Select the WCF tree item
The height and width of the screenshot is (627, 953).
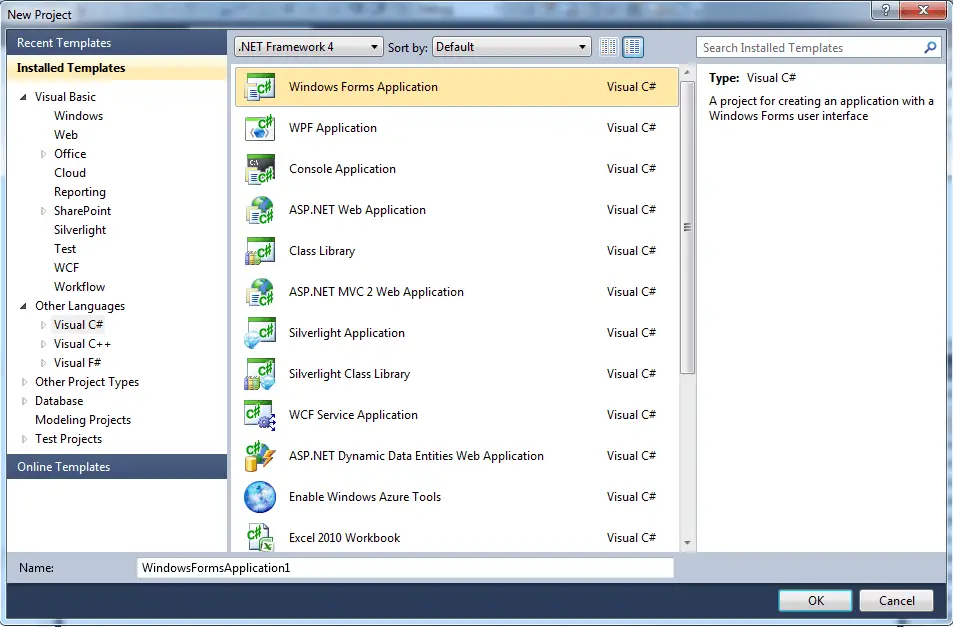coord(66,268)
